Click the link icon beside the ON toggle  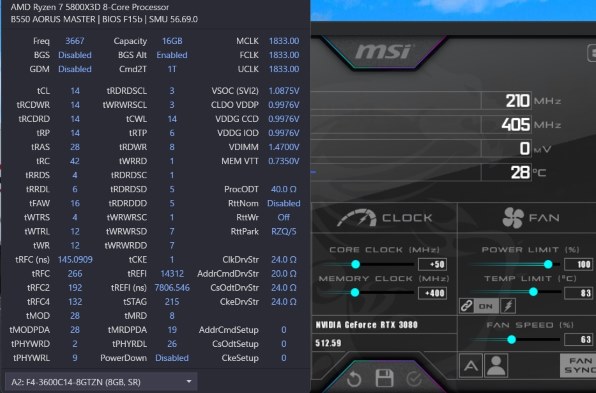pyautogui.click(x=466, y=306)
